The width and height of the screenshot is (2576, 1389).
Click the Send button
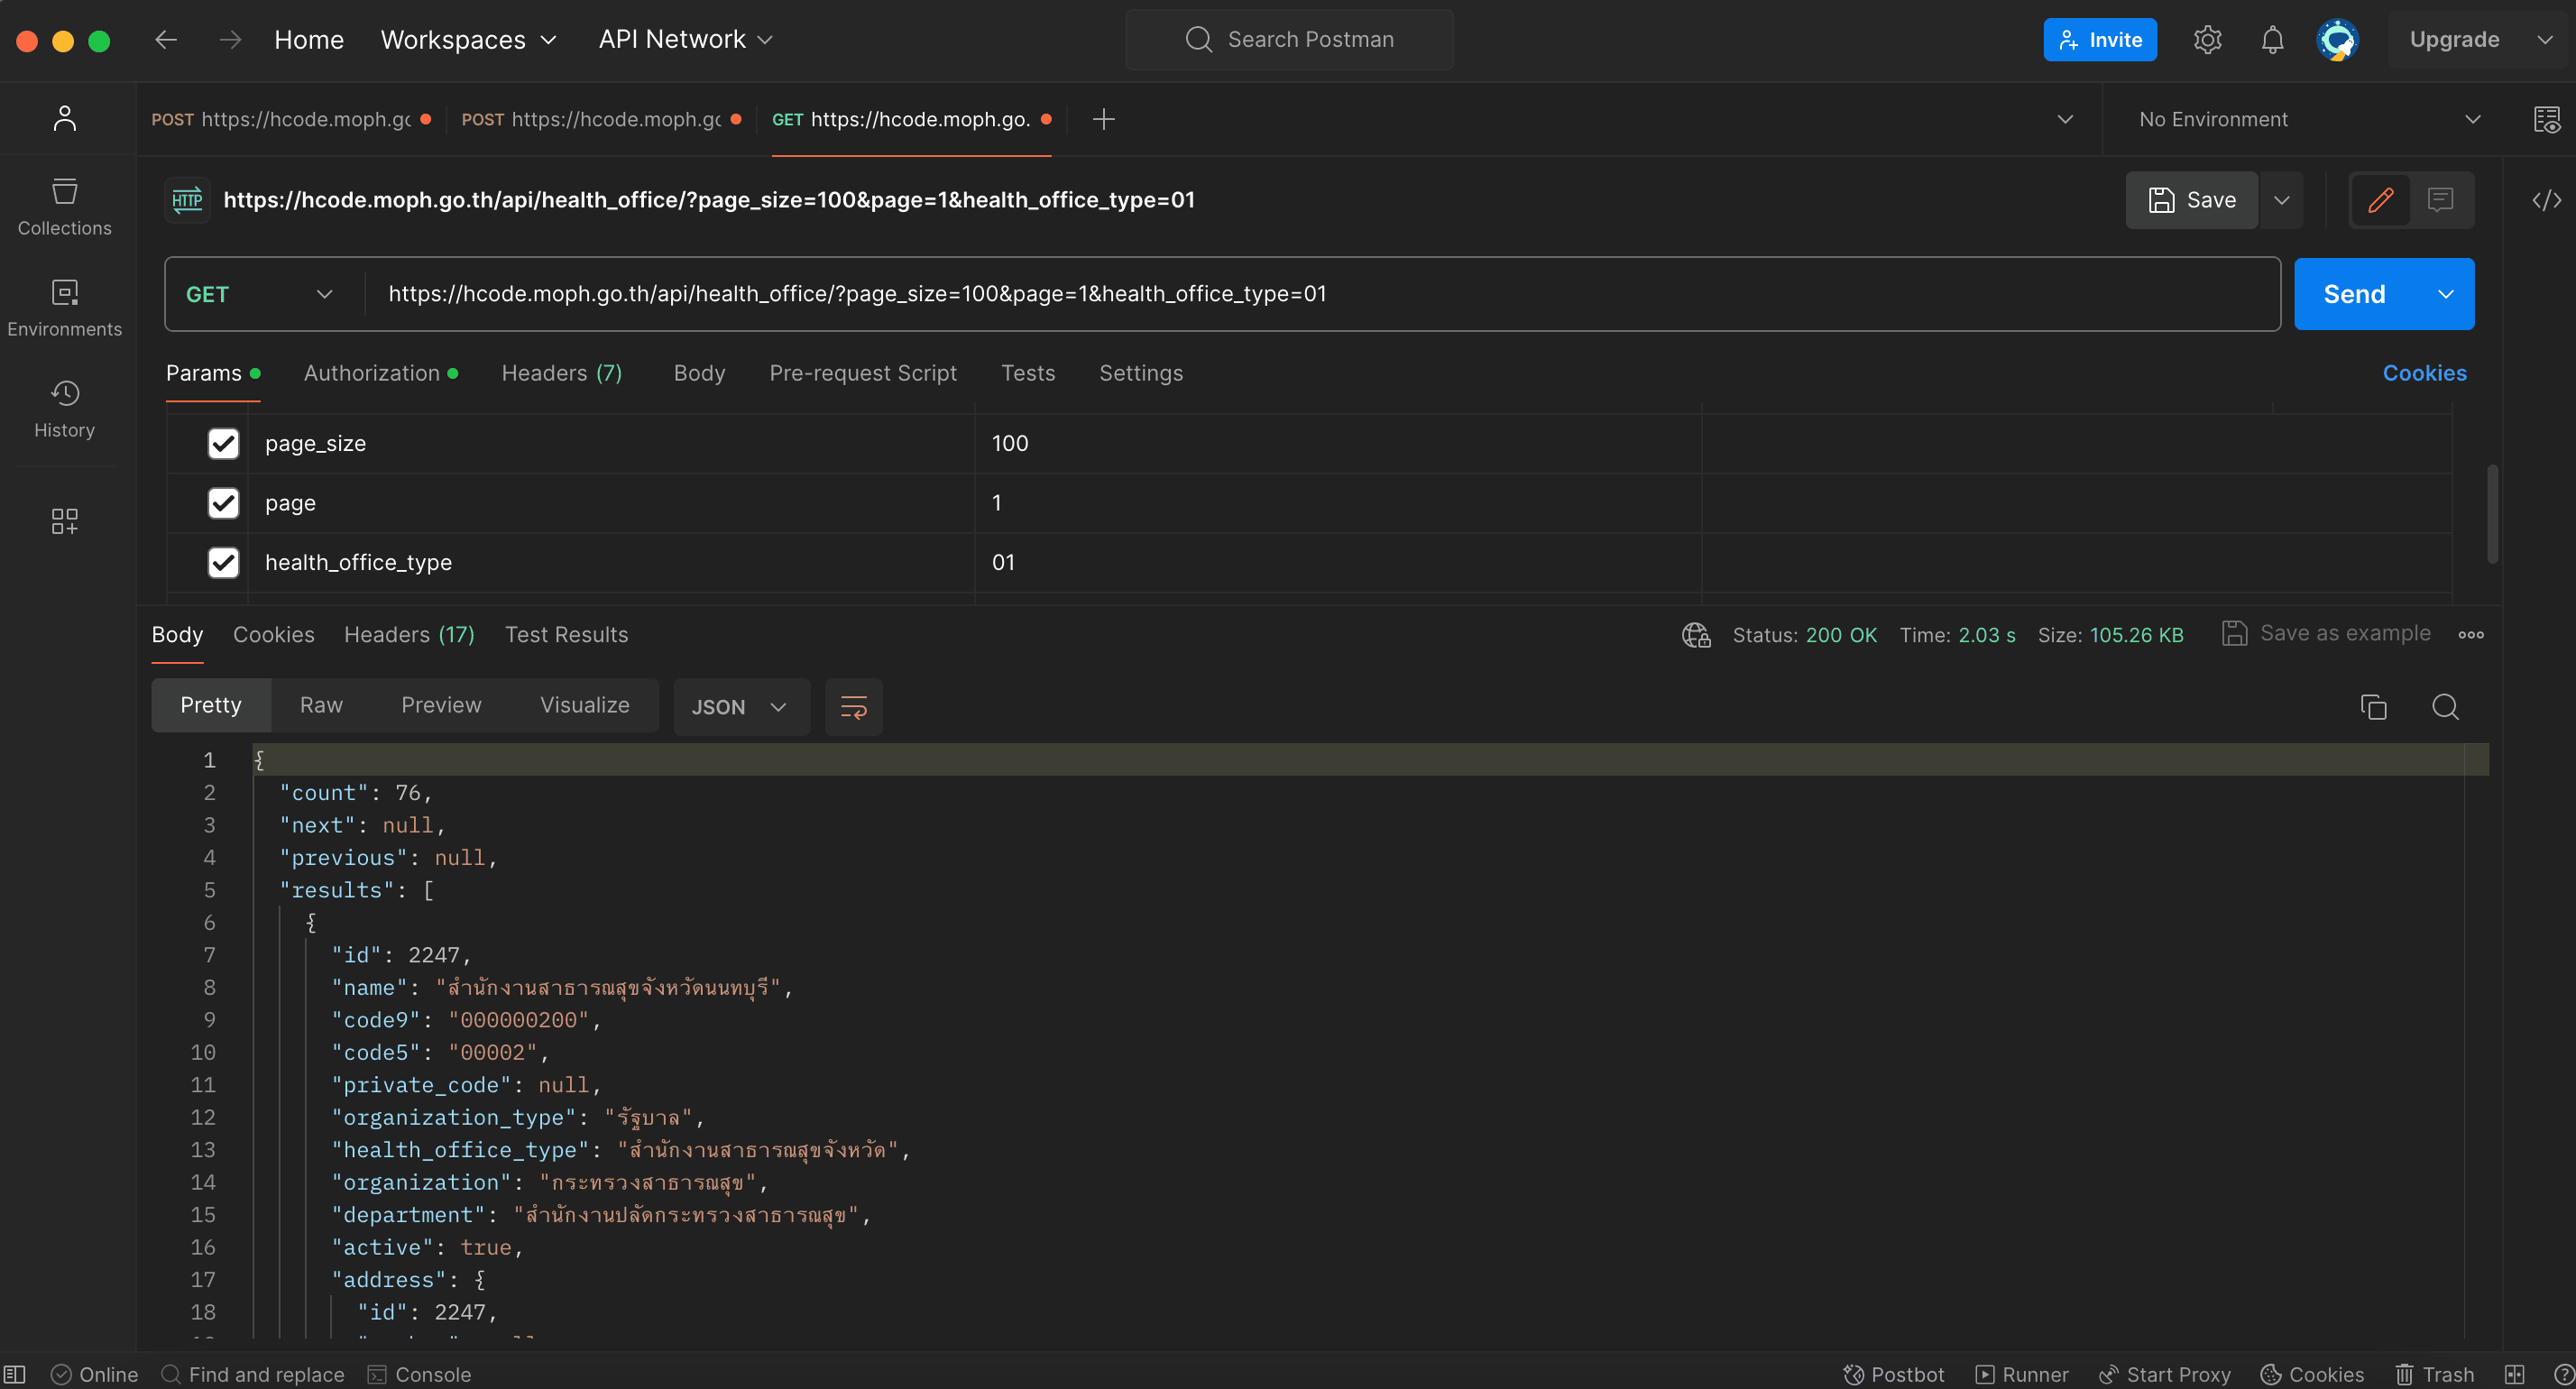(x=2354, y=294)
